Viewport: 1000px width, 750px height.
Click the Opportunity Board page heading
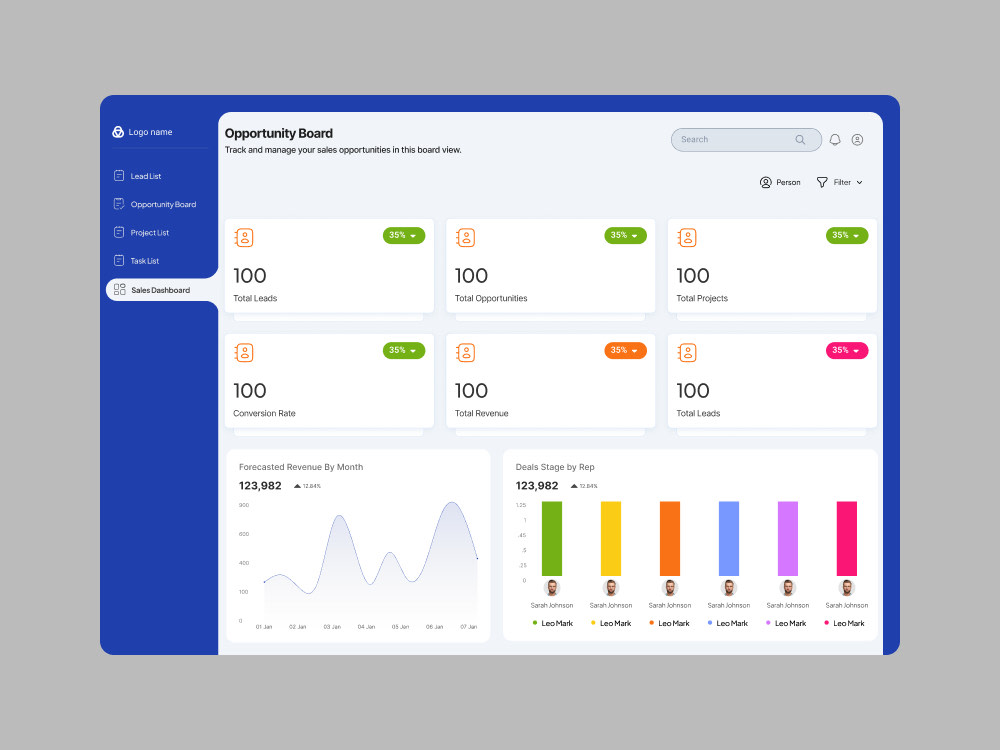tap(279, 133)
